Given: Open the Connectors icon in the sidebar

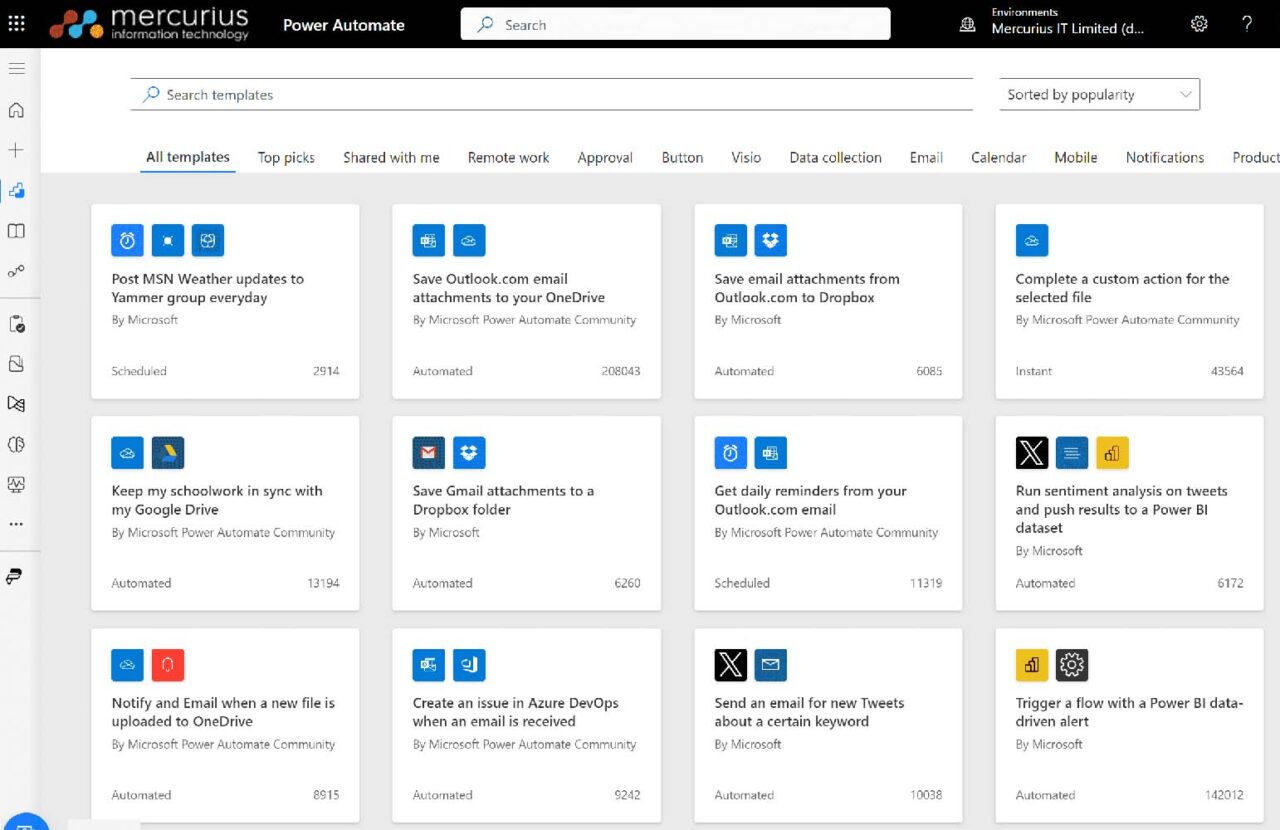Looking at the screenshot, I should (x=15, y=271).
